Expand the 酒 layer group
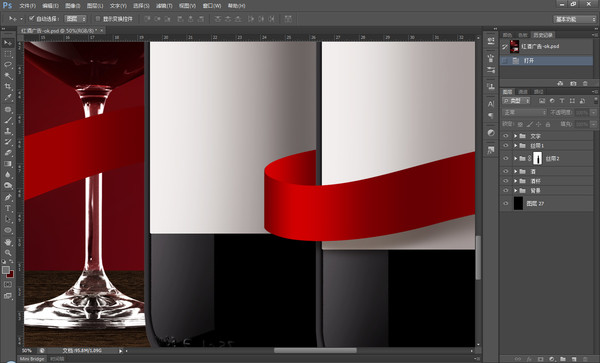This screenshot has width=600, height=363. 515,171
